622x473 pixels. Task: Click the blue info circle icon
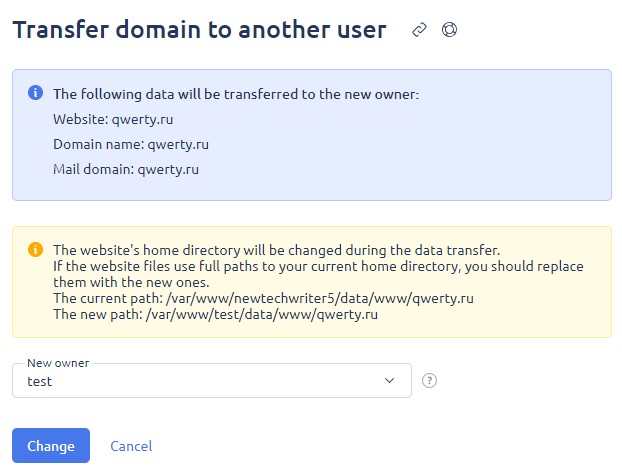(x=35, y=93)
